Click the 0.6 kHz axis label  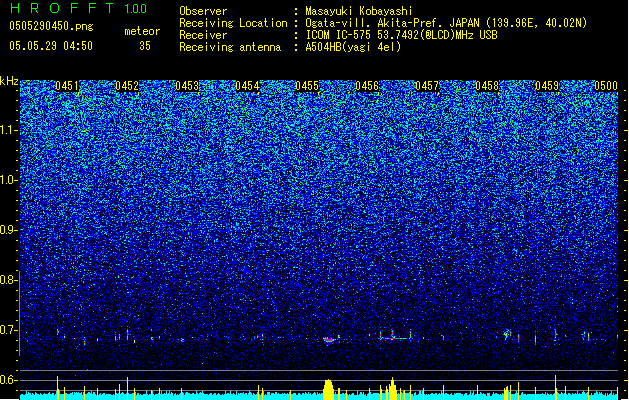point(8,380)
